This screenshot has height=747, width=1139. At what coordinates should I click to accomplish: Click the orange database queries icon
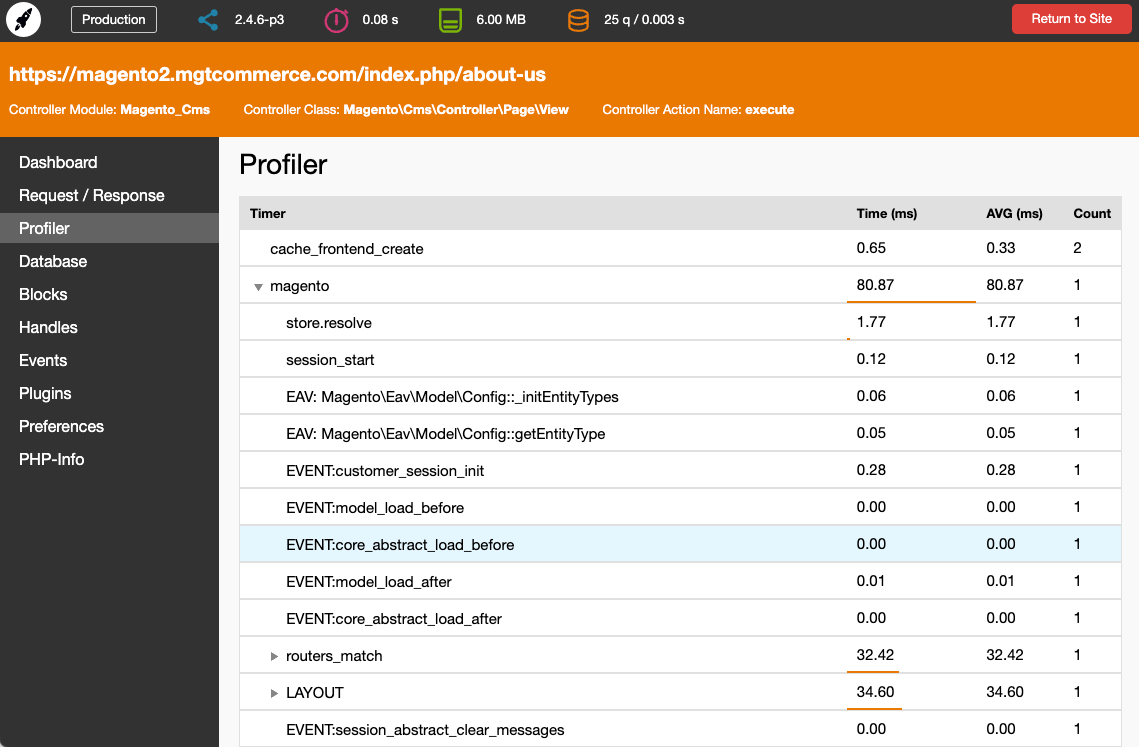[x=578, y=20]
